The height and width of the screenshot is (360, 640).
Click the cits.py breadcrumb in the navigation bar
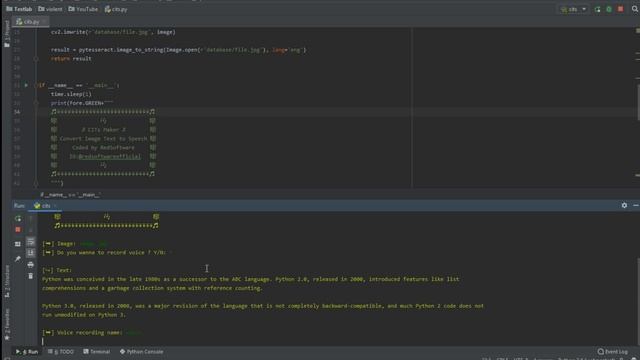coord(116,9)
